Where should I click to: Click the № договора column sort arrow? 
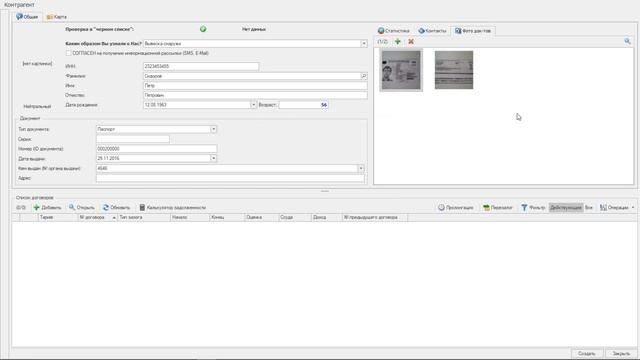[114, 218]
